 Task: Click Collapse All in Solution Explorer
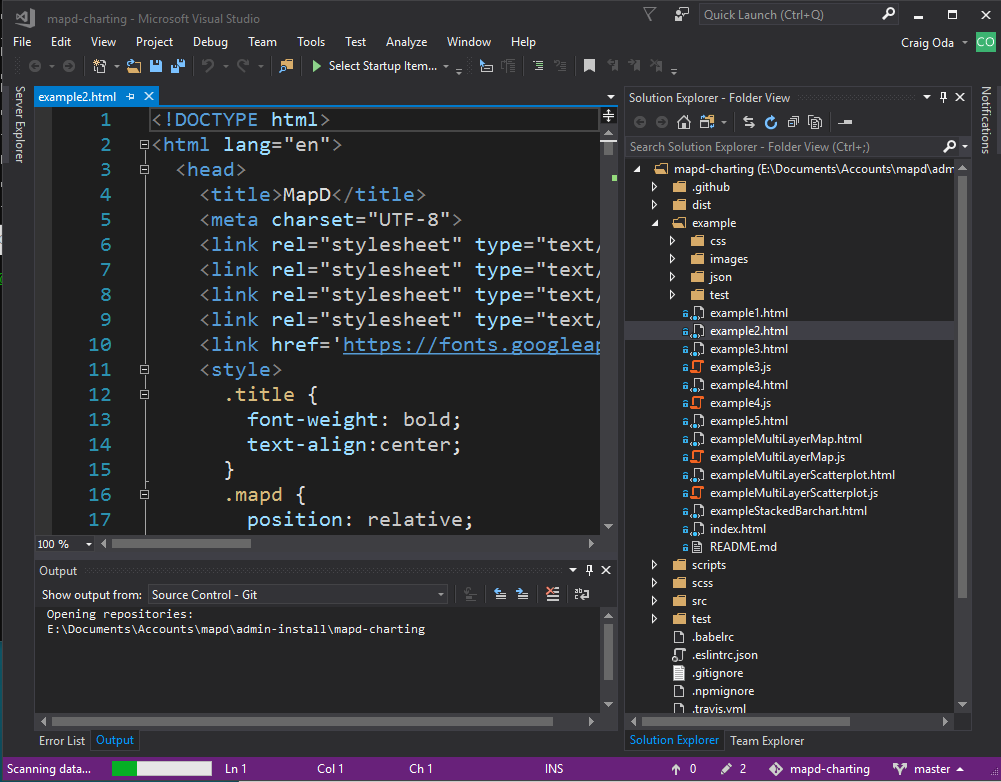tap(793, 122)
